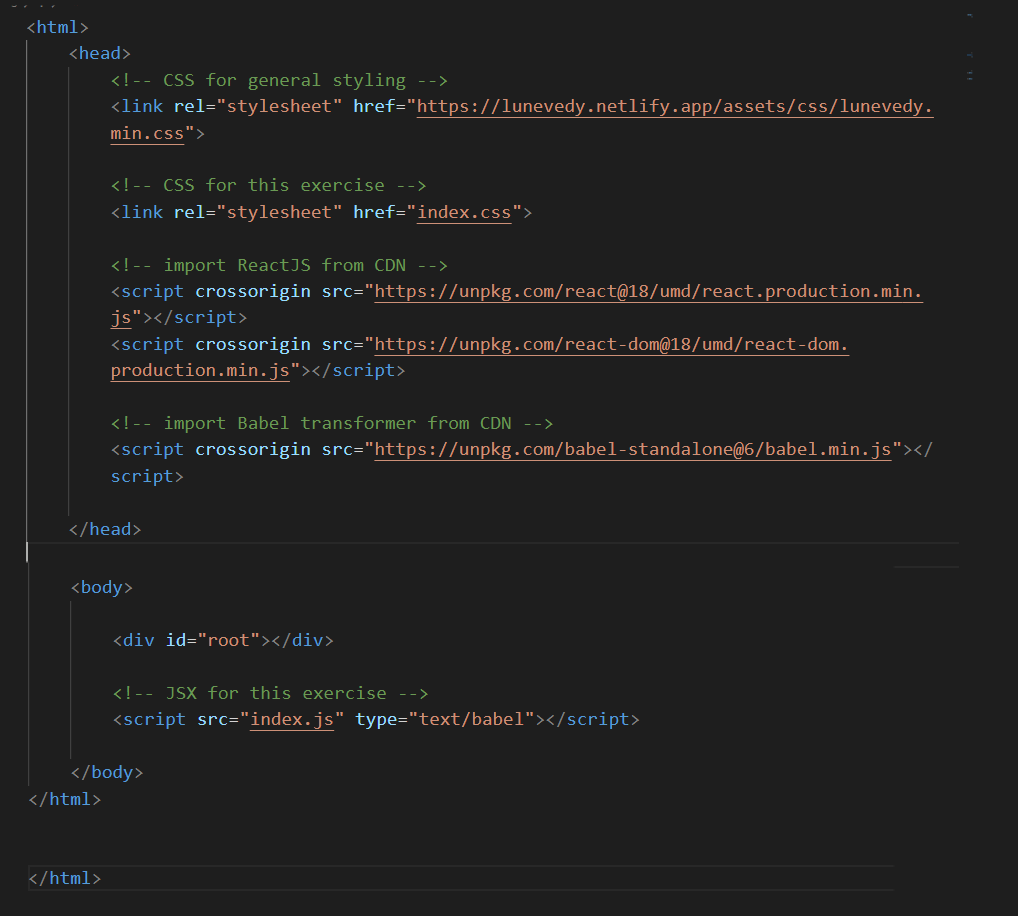1018x916 pixels.
Task: Open the index.css stylesheet link
Action: tap(463, 212)
